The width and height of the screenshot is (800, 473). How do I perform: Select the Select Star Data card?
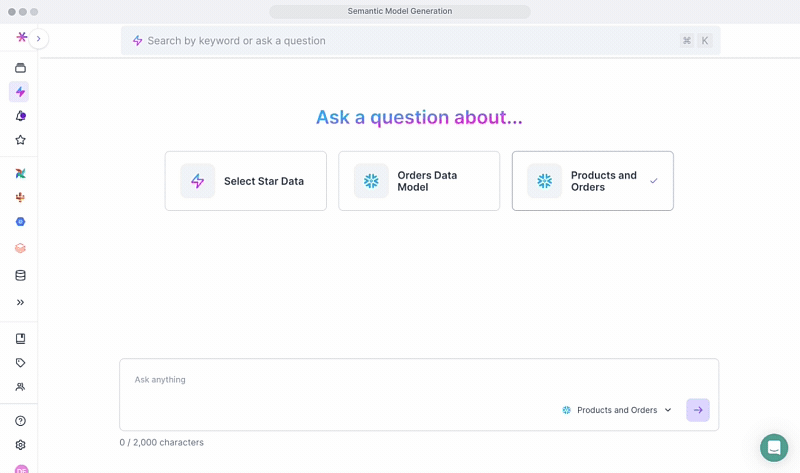click(245, 181)
